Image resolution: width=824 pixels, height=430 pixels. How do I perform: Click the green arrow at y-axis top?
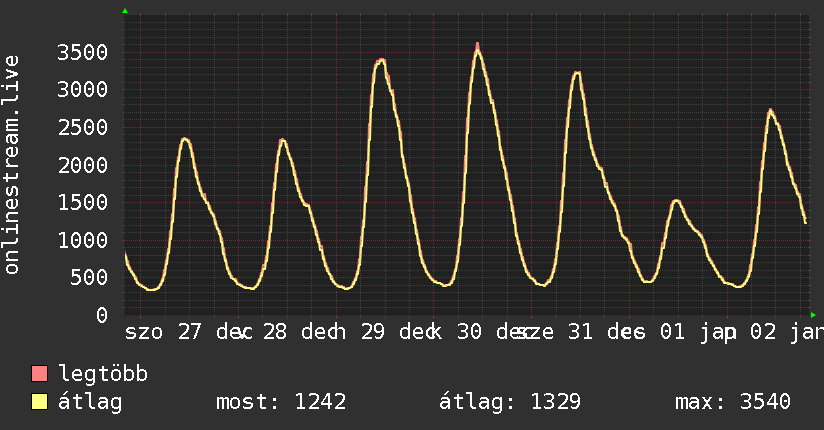coord(125,11)
